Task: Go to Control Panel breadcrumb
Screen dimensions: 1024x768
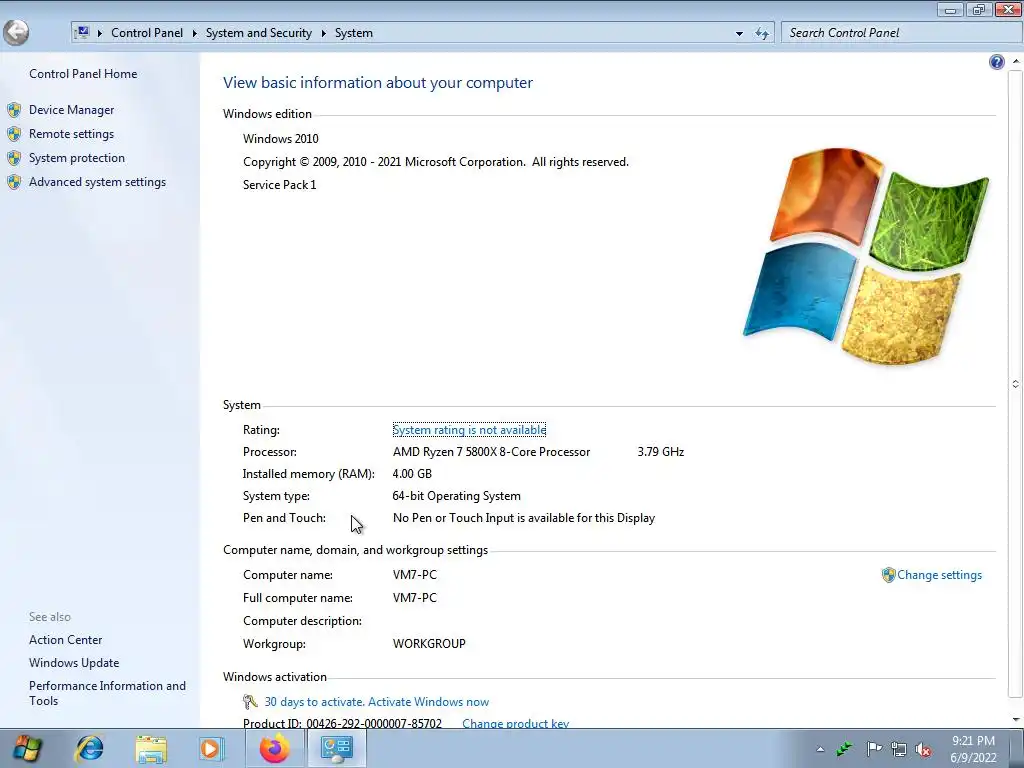Action: click(x=147, y=33)
